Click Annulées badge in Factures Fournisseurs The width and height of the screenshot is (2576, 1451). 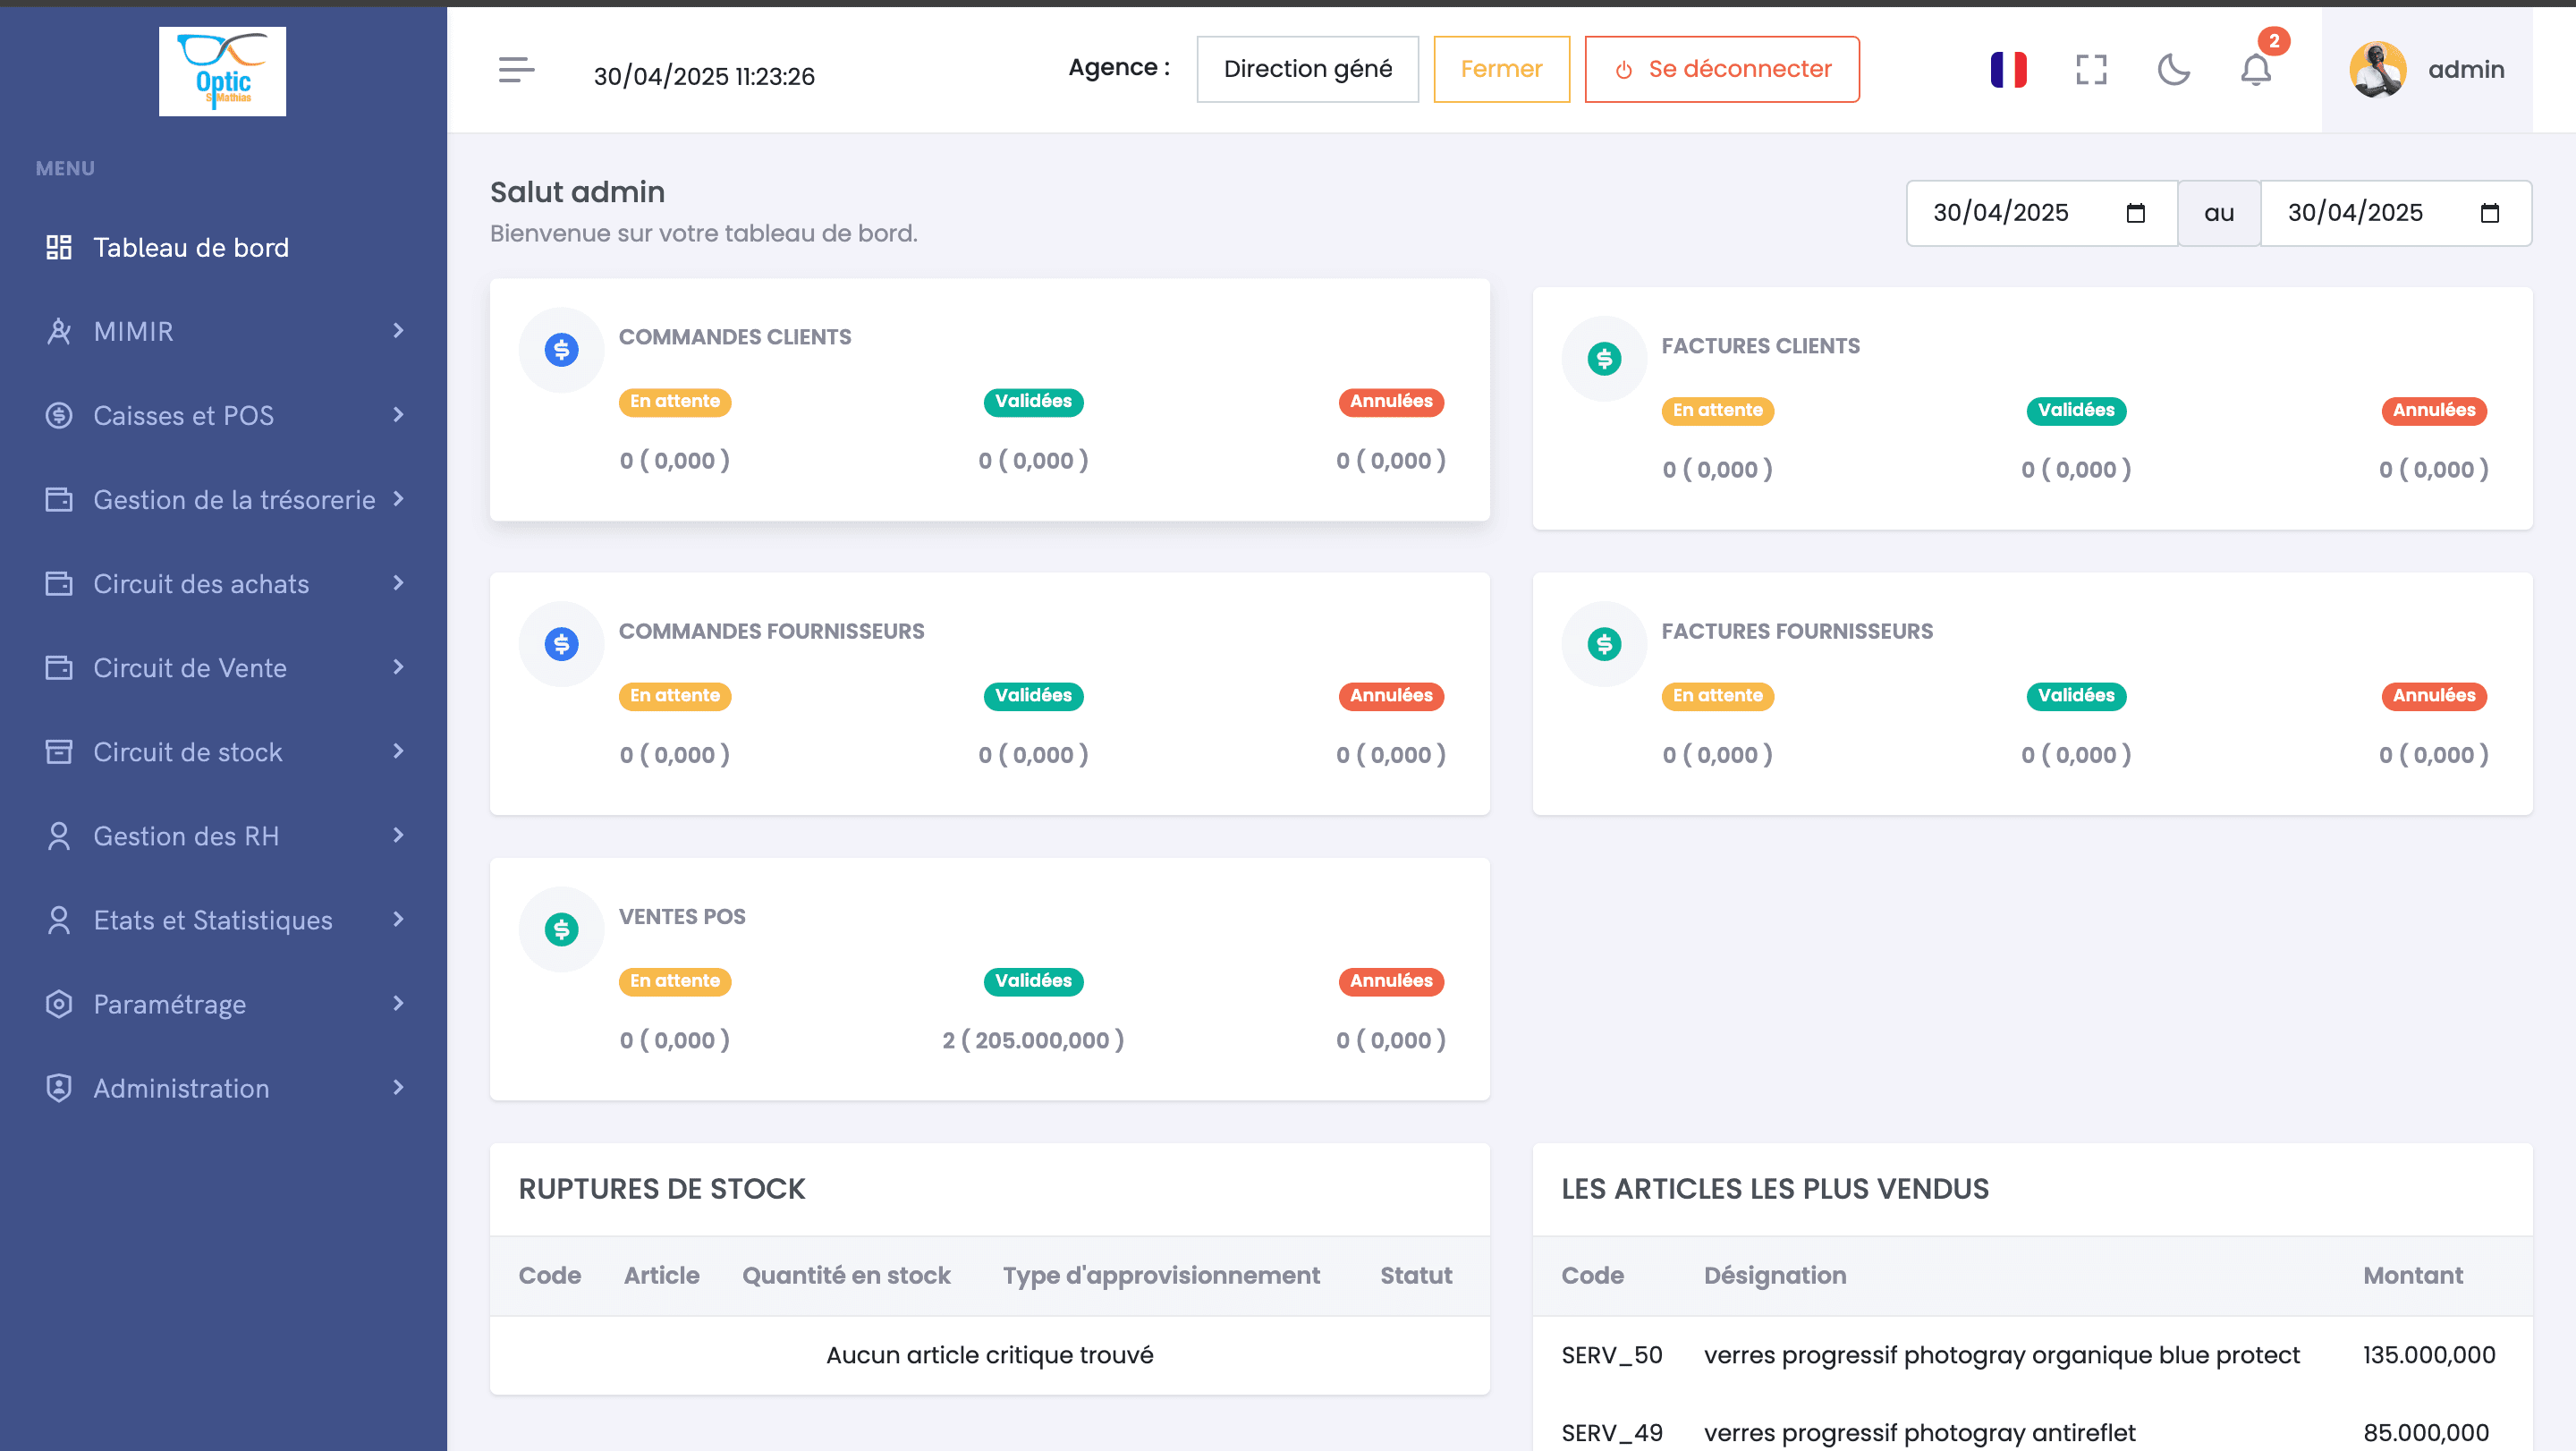2434,696
